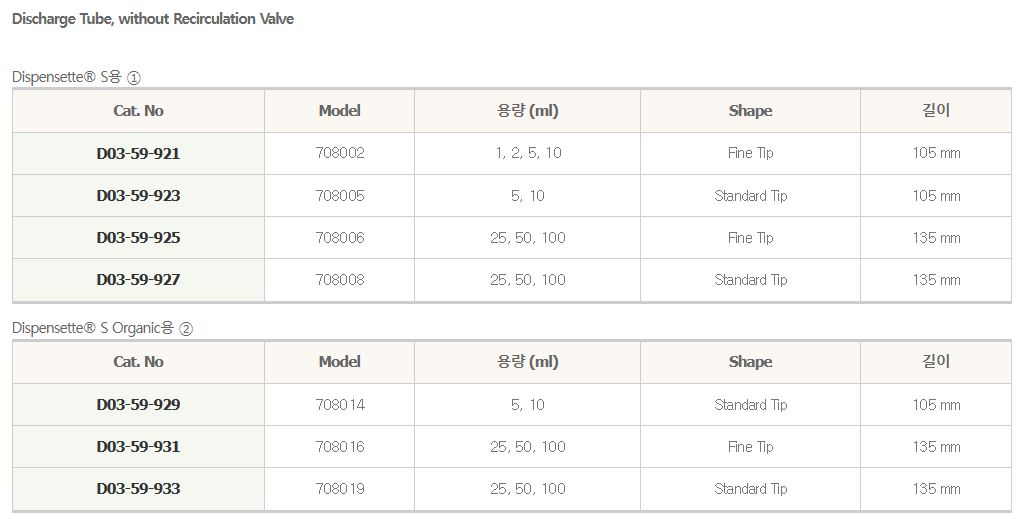Select catalog number D03-59-923
Image resolution: width=1020 pixels, height=525 pixels.
138,196
